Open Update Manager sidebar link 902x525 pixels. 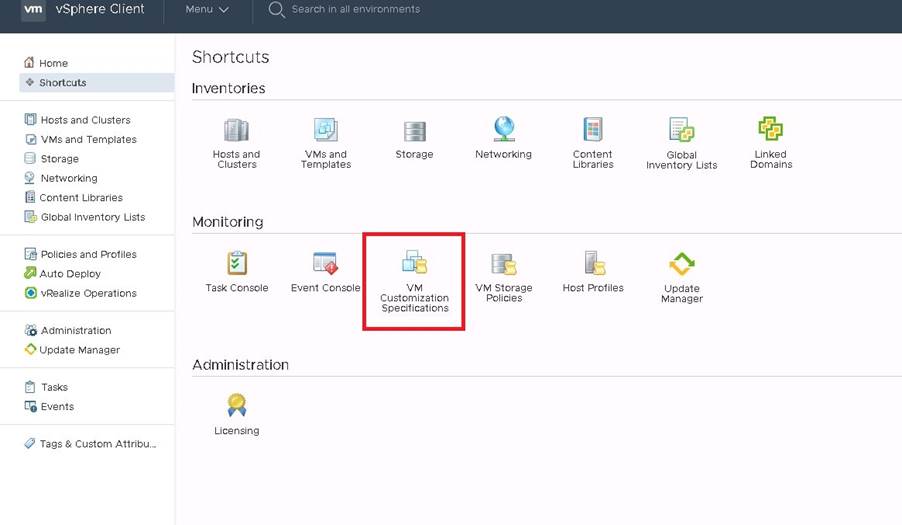pos(79,350)
